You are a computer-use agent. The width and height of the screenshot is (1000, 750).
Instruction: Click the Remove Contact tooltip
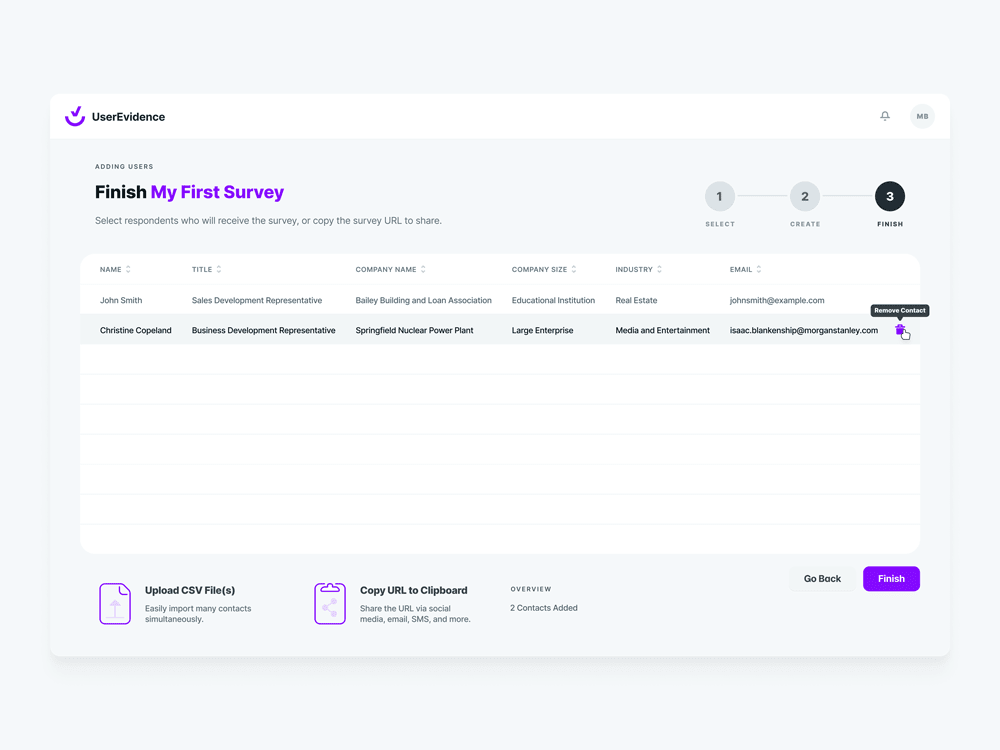pyautogui.click(x=899, y=311)
